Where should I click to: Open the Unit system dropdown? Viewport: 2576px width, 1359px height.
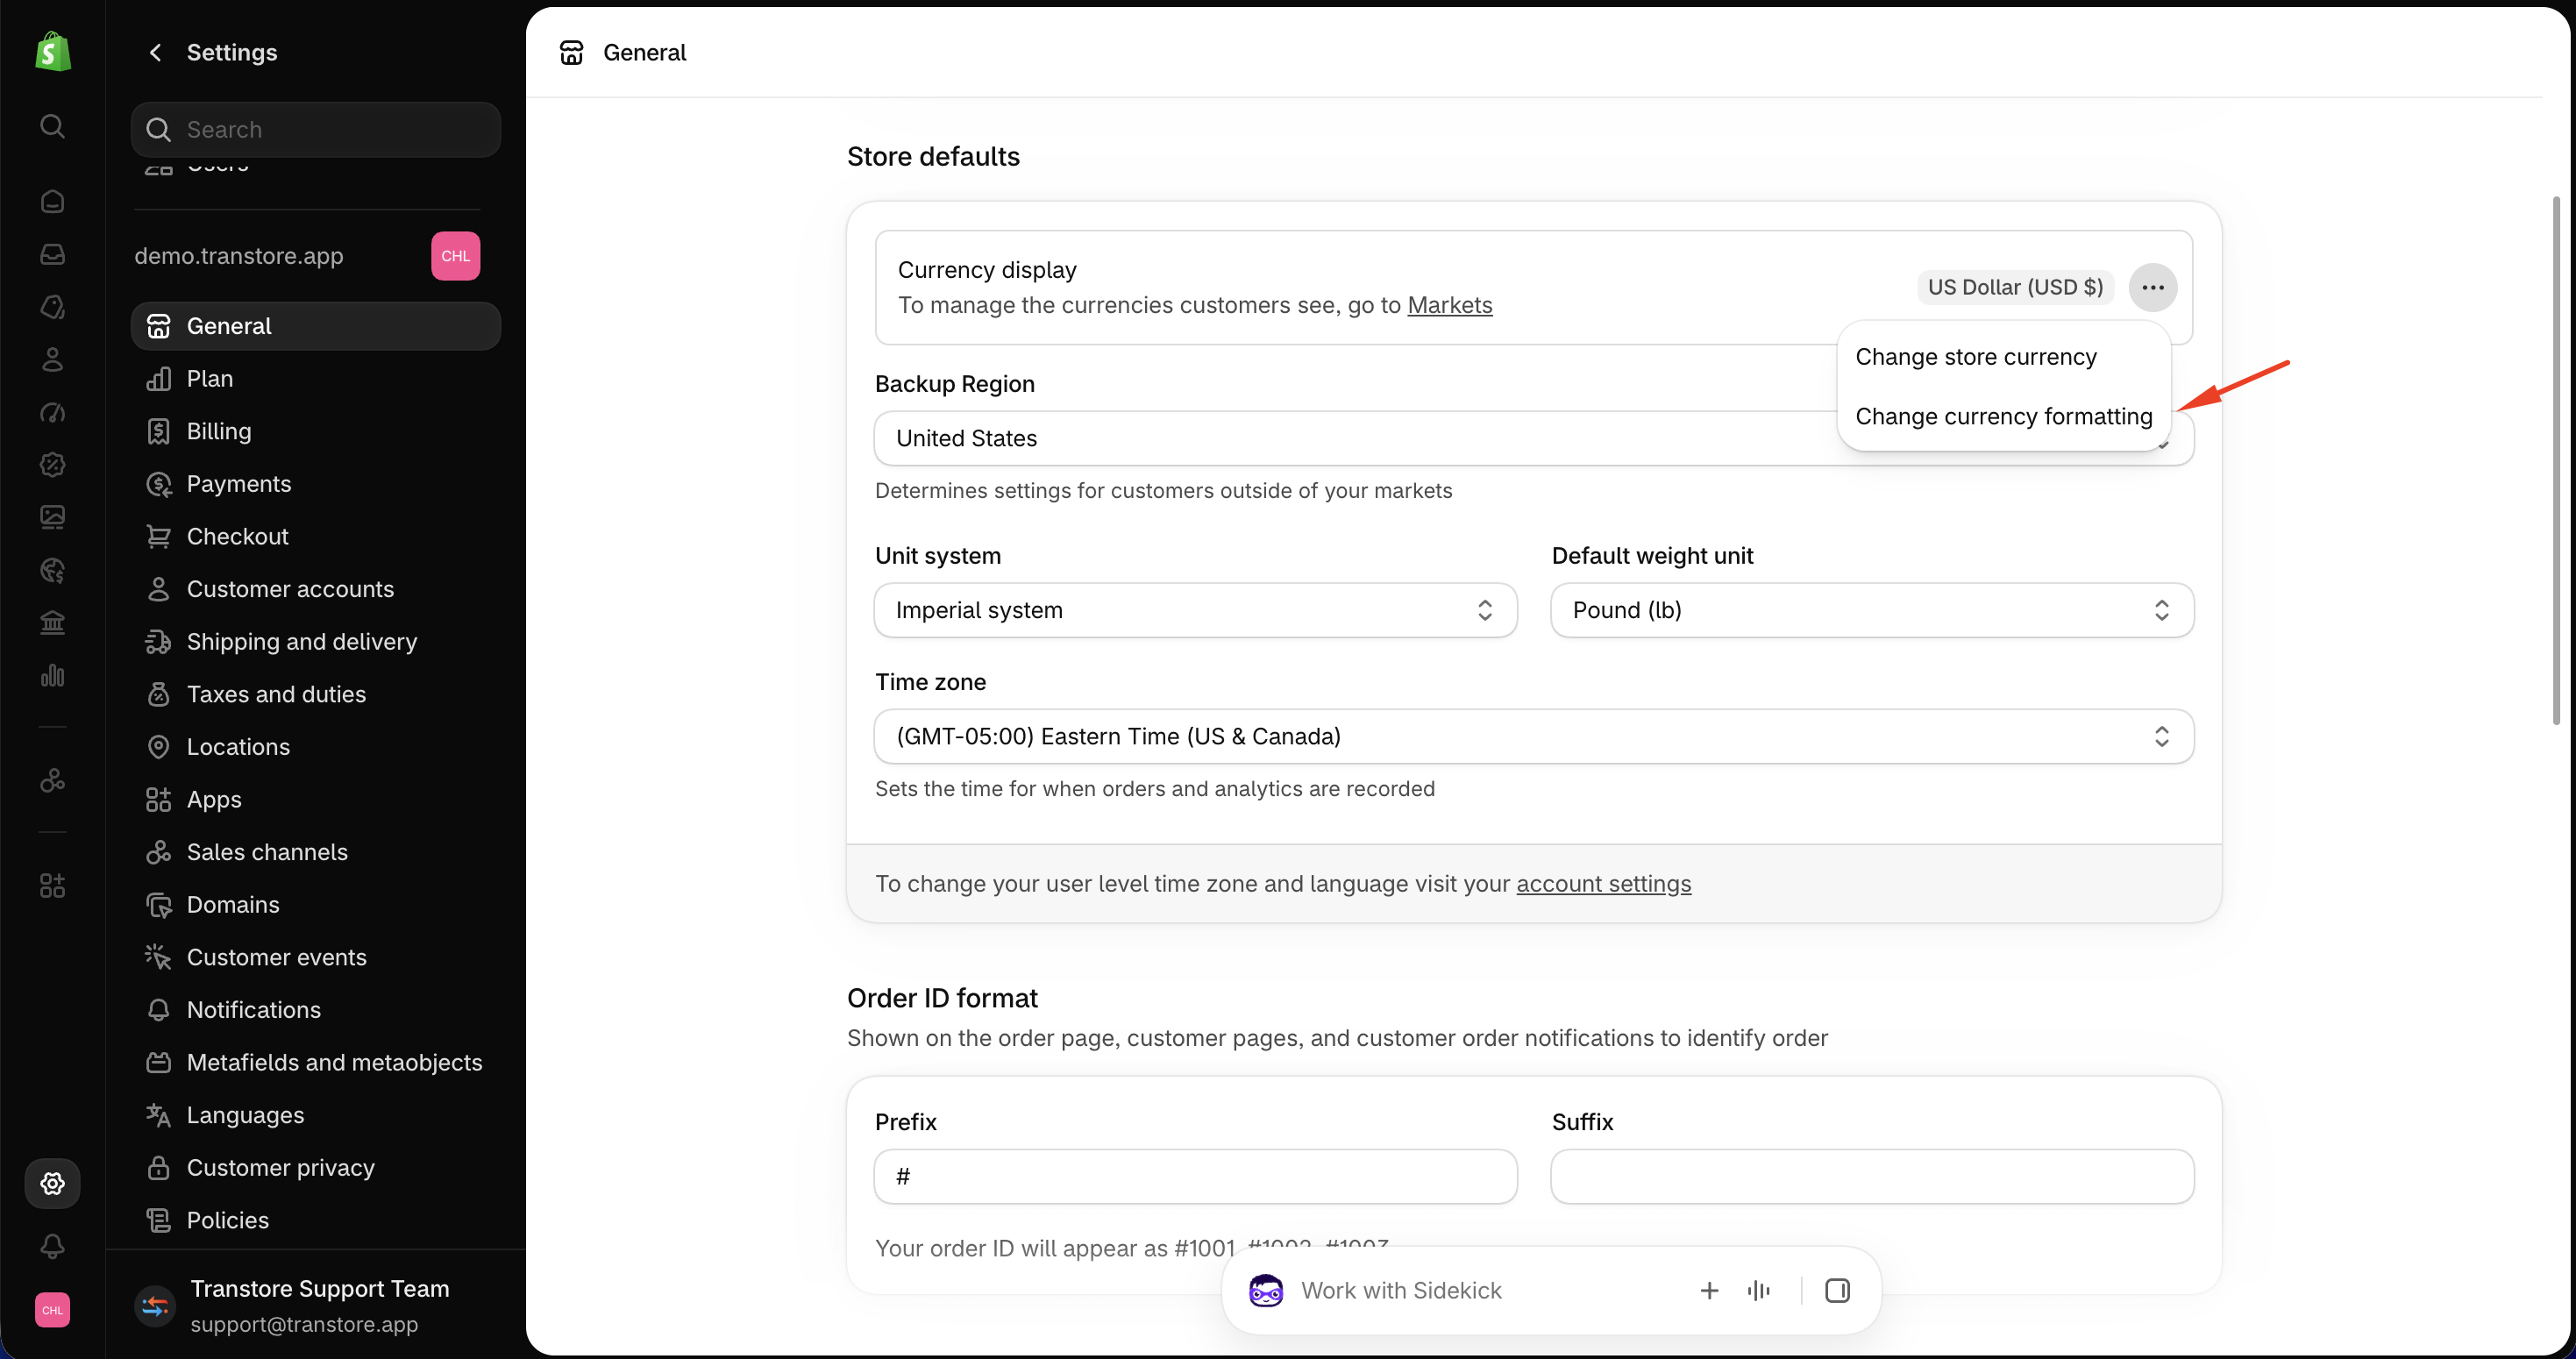[x=1195, y=610]
